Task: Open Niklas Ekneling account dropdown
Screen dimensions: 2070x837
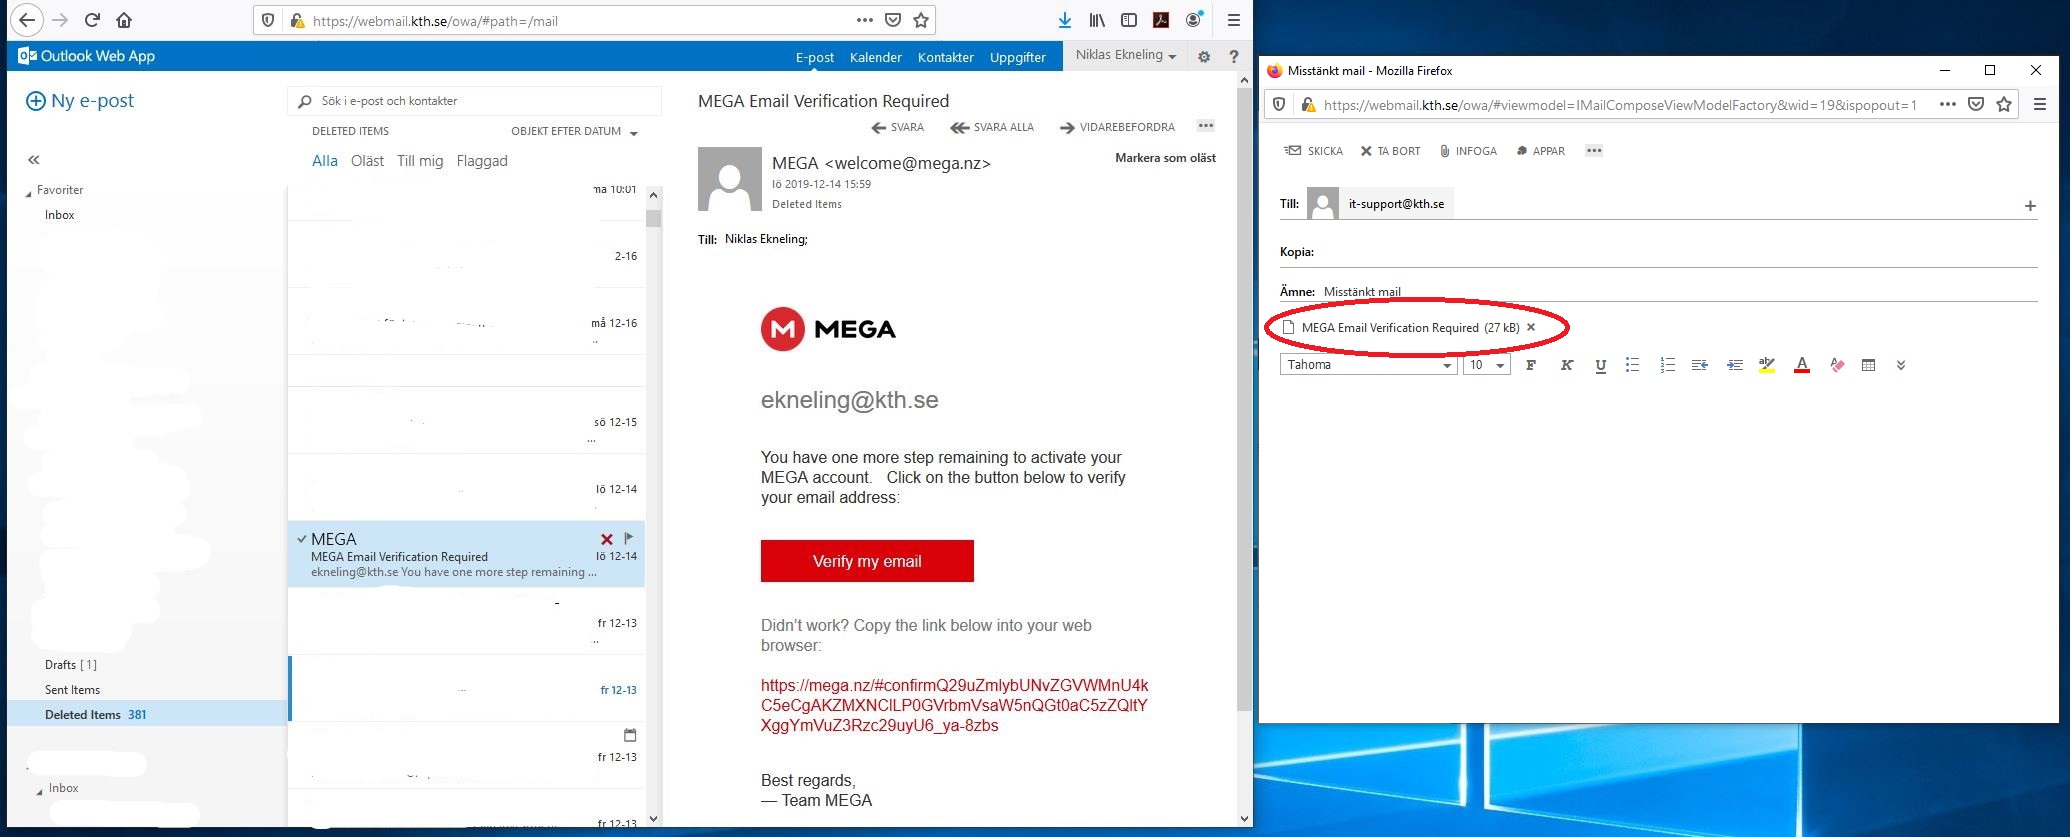Action: (x=1125, y=55)
